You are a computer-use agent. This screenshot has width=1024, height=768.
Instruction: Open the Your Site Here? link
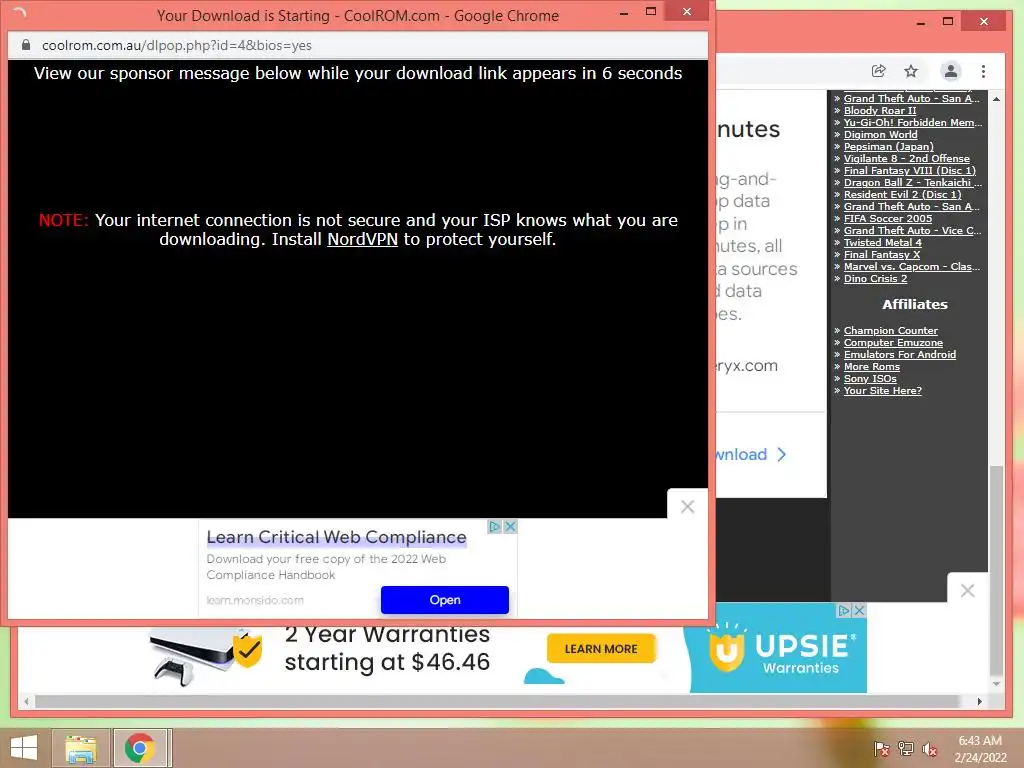[x=882, y=391]
